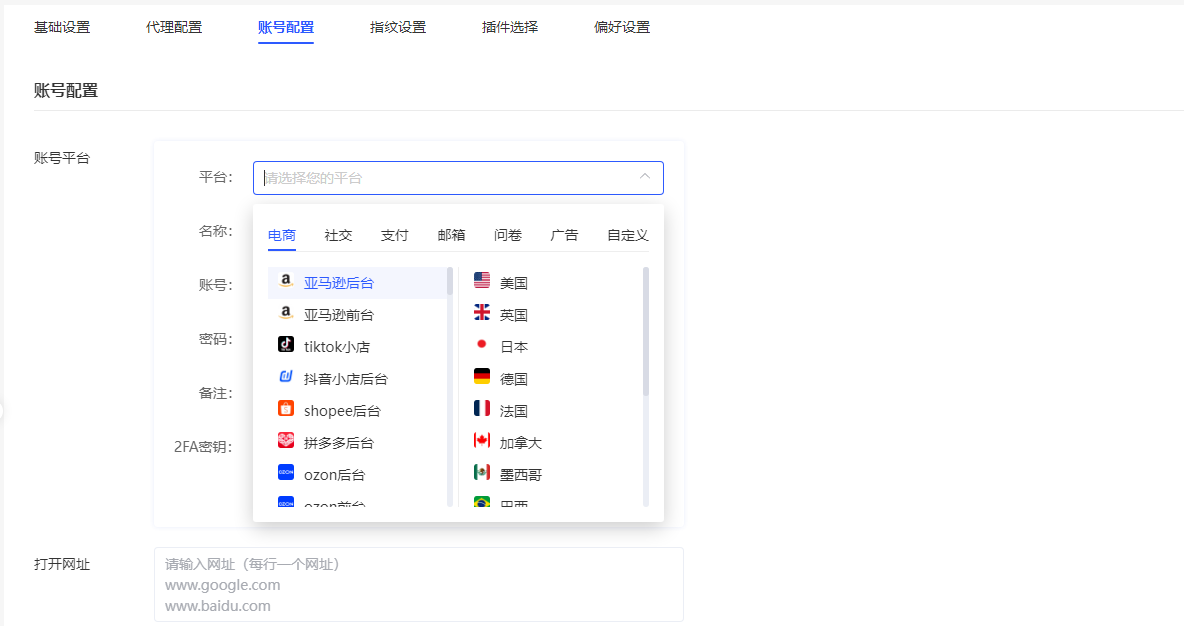Open the 支付 platform category

coord(394,234)
